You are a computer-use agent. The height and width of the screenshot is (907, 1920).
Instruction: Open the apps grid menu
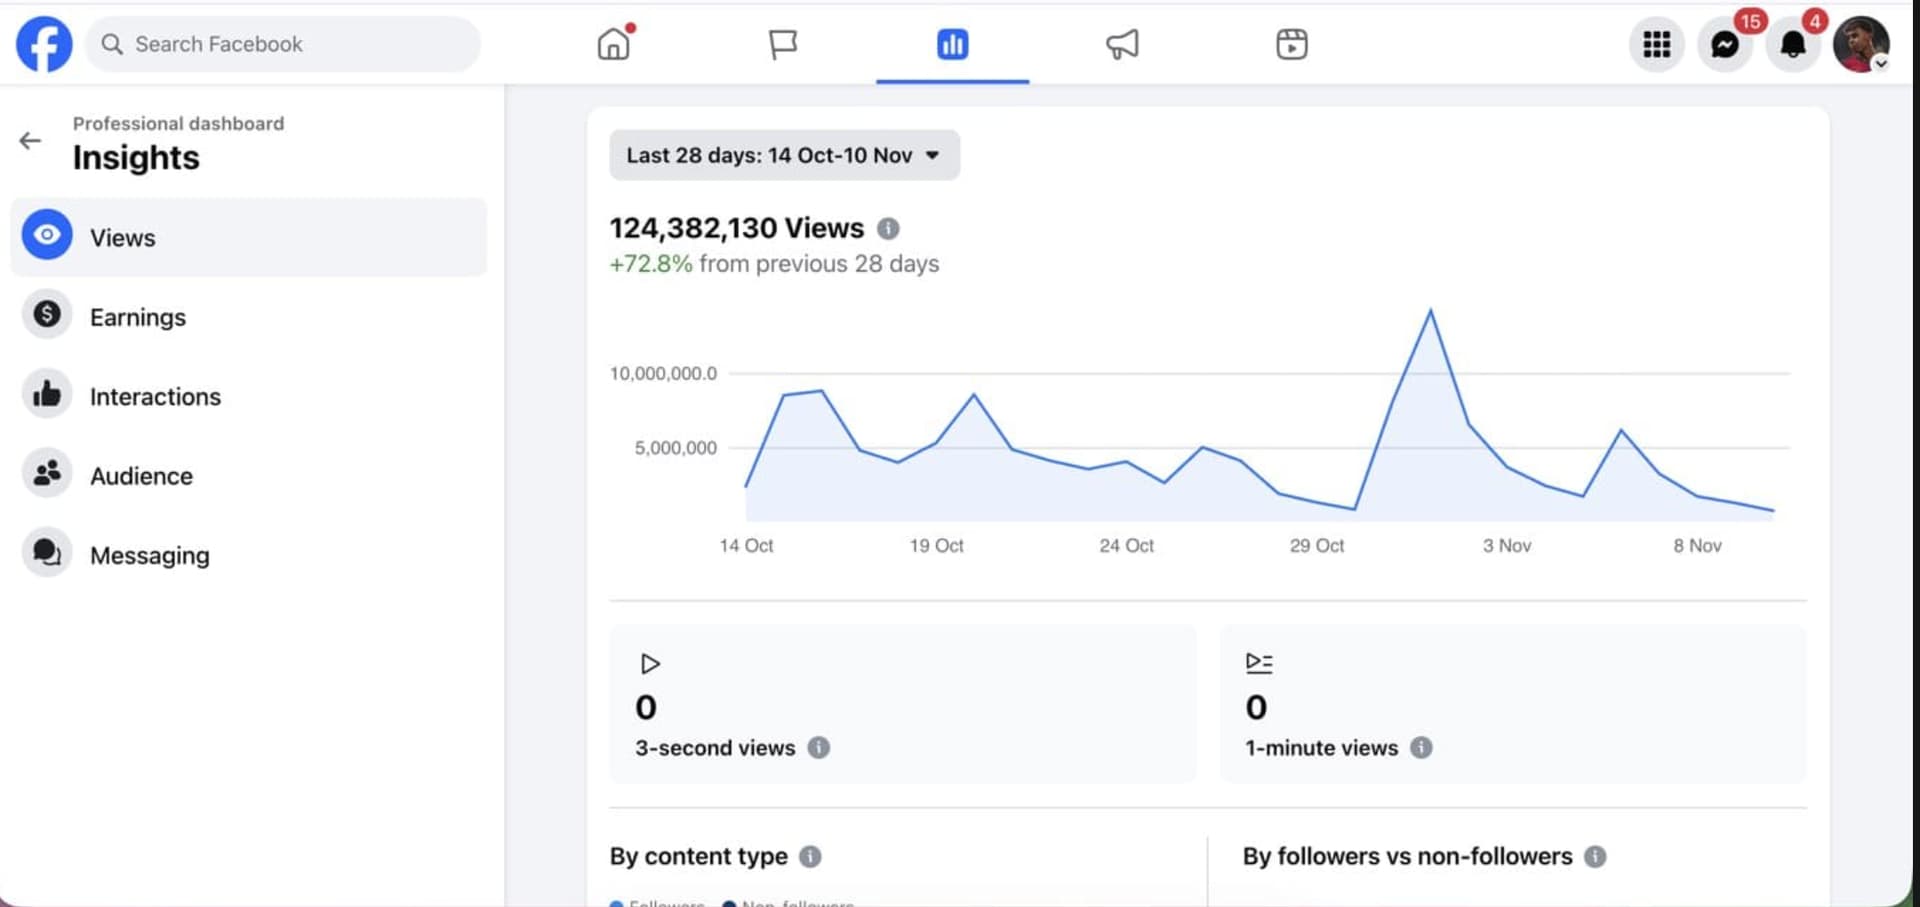pos(1656,44)
